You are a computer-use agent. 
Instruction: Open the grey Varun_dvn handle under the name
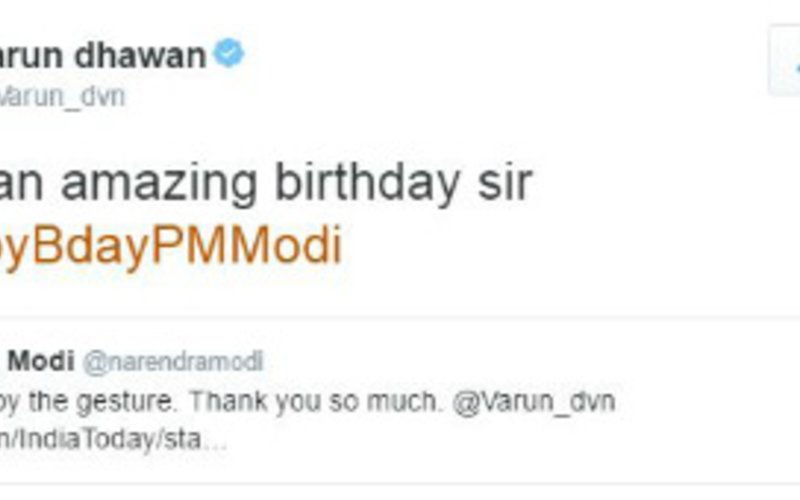coord(62,96)
